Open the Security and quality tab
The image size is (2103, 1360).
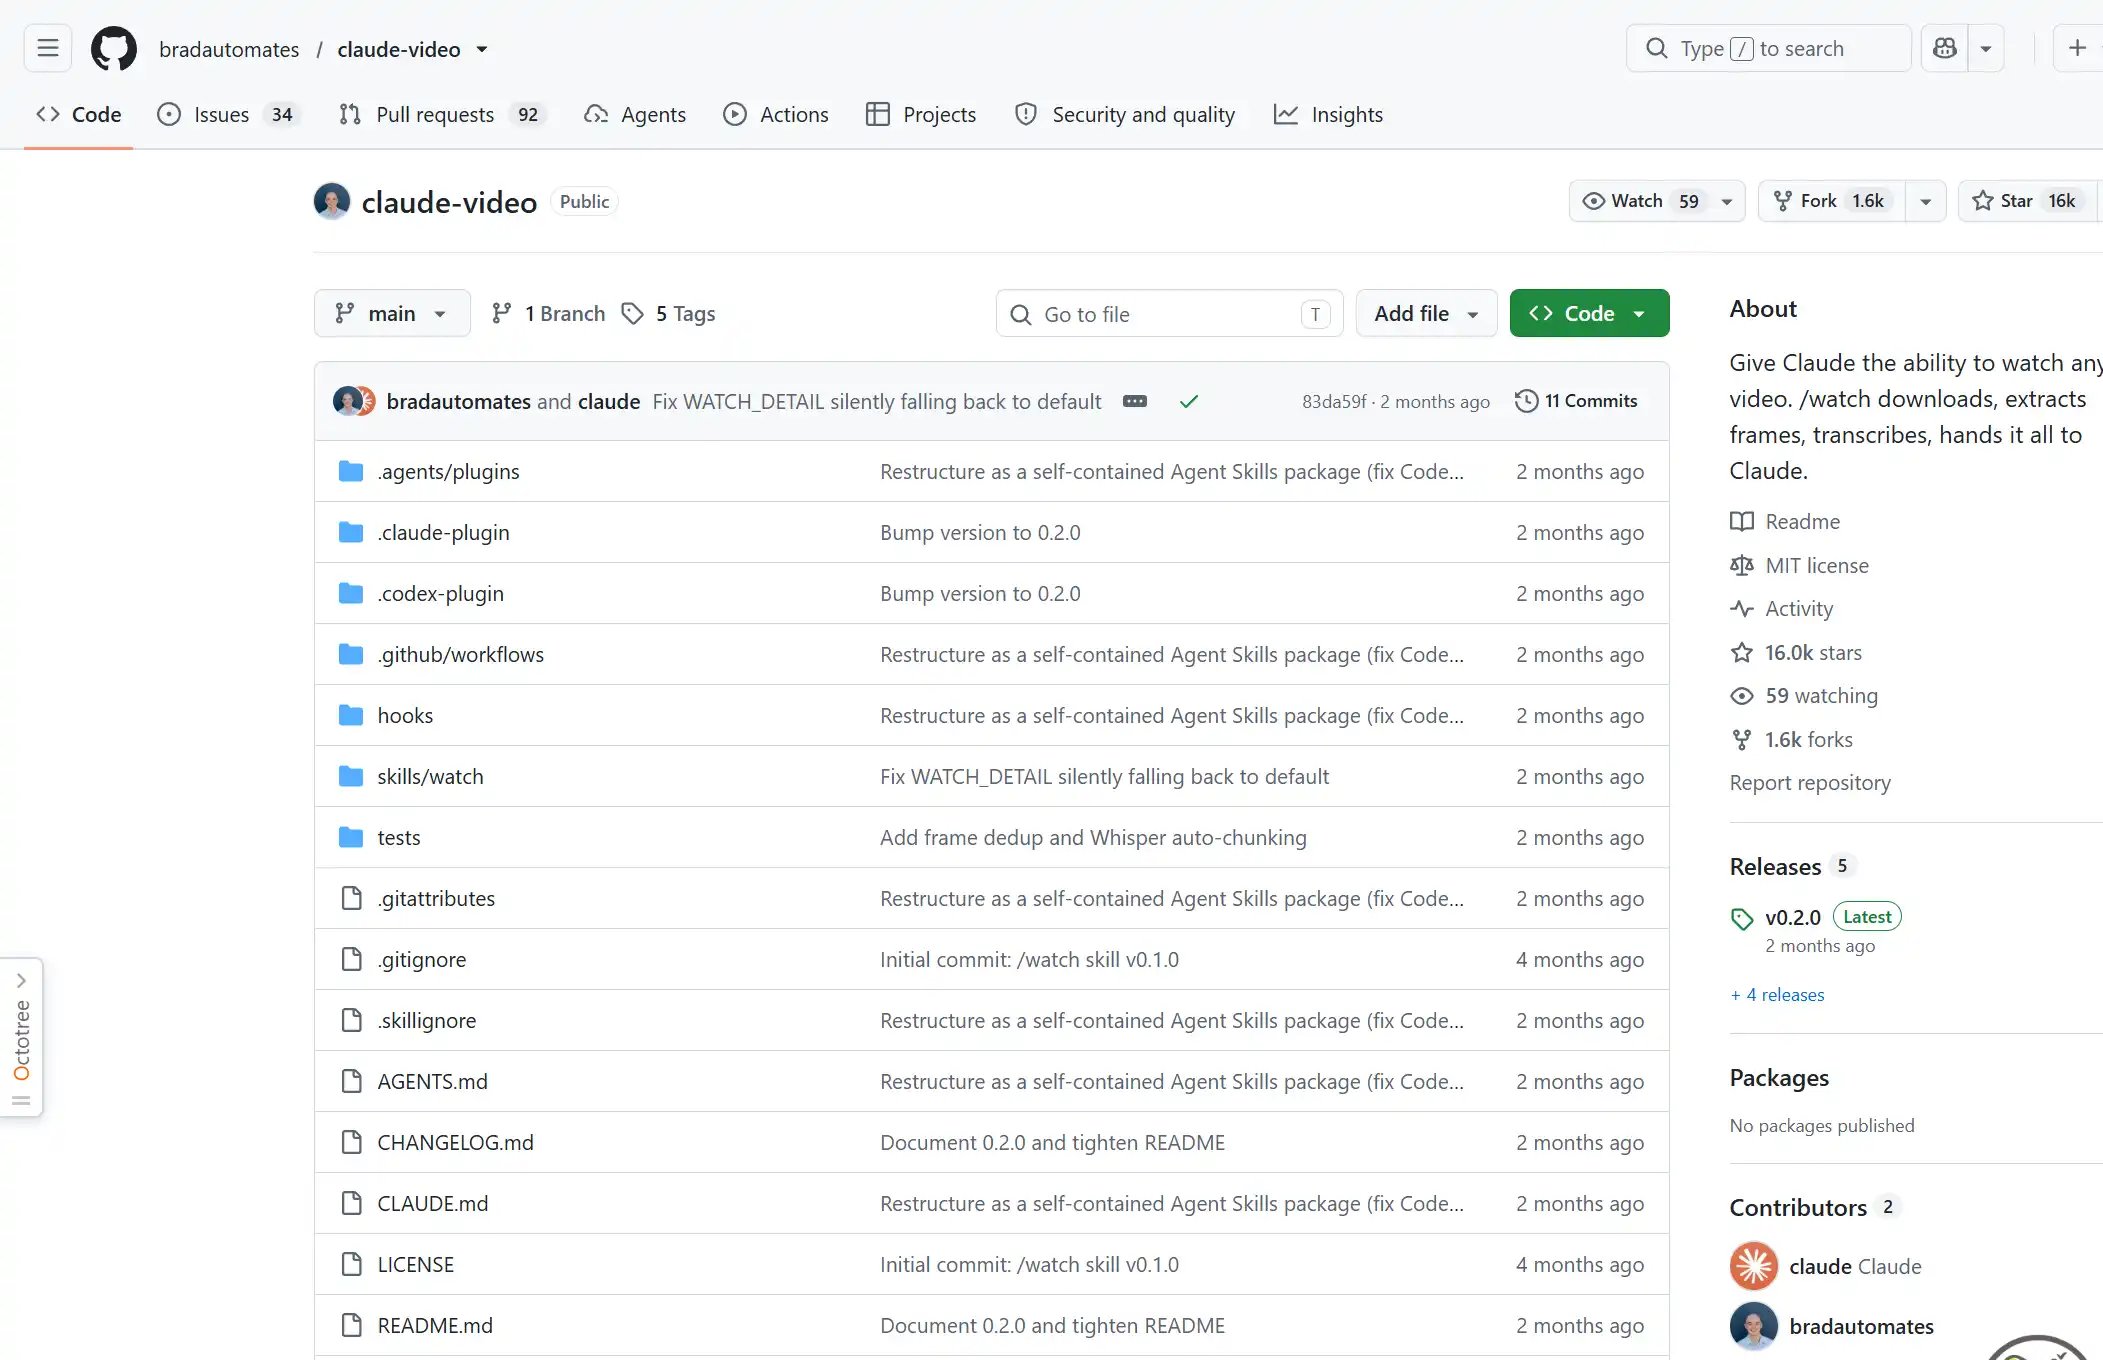click(x=1125, y=115)
